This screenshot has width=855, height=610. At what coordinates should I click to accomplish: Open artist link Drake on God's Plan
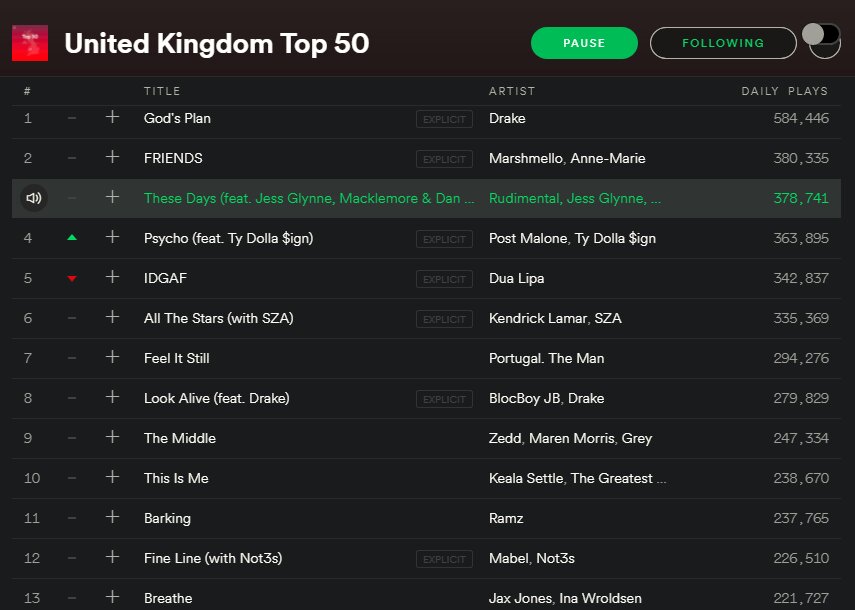click(x=507, y=118)
